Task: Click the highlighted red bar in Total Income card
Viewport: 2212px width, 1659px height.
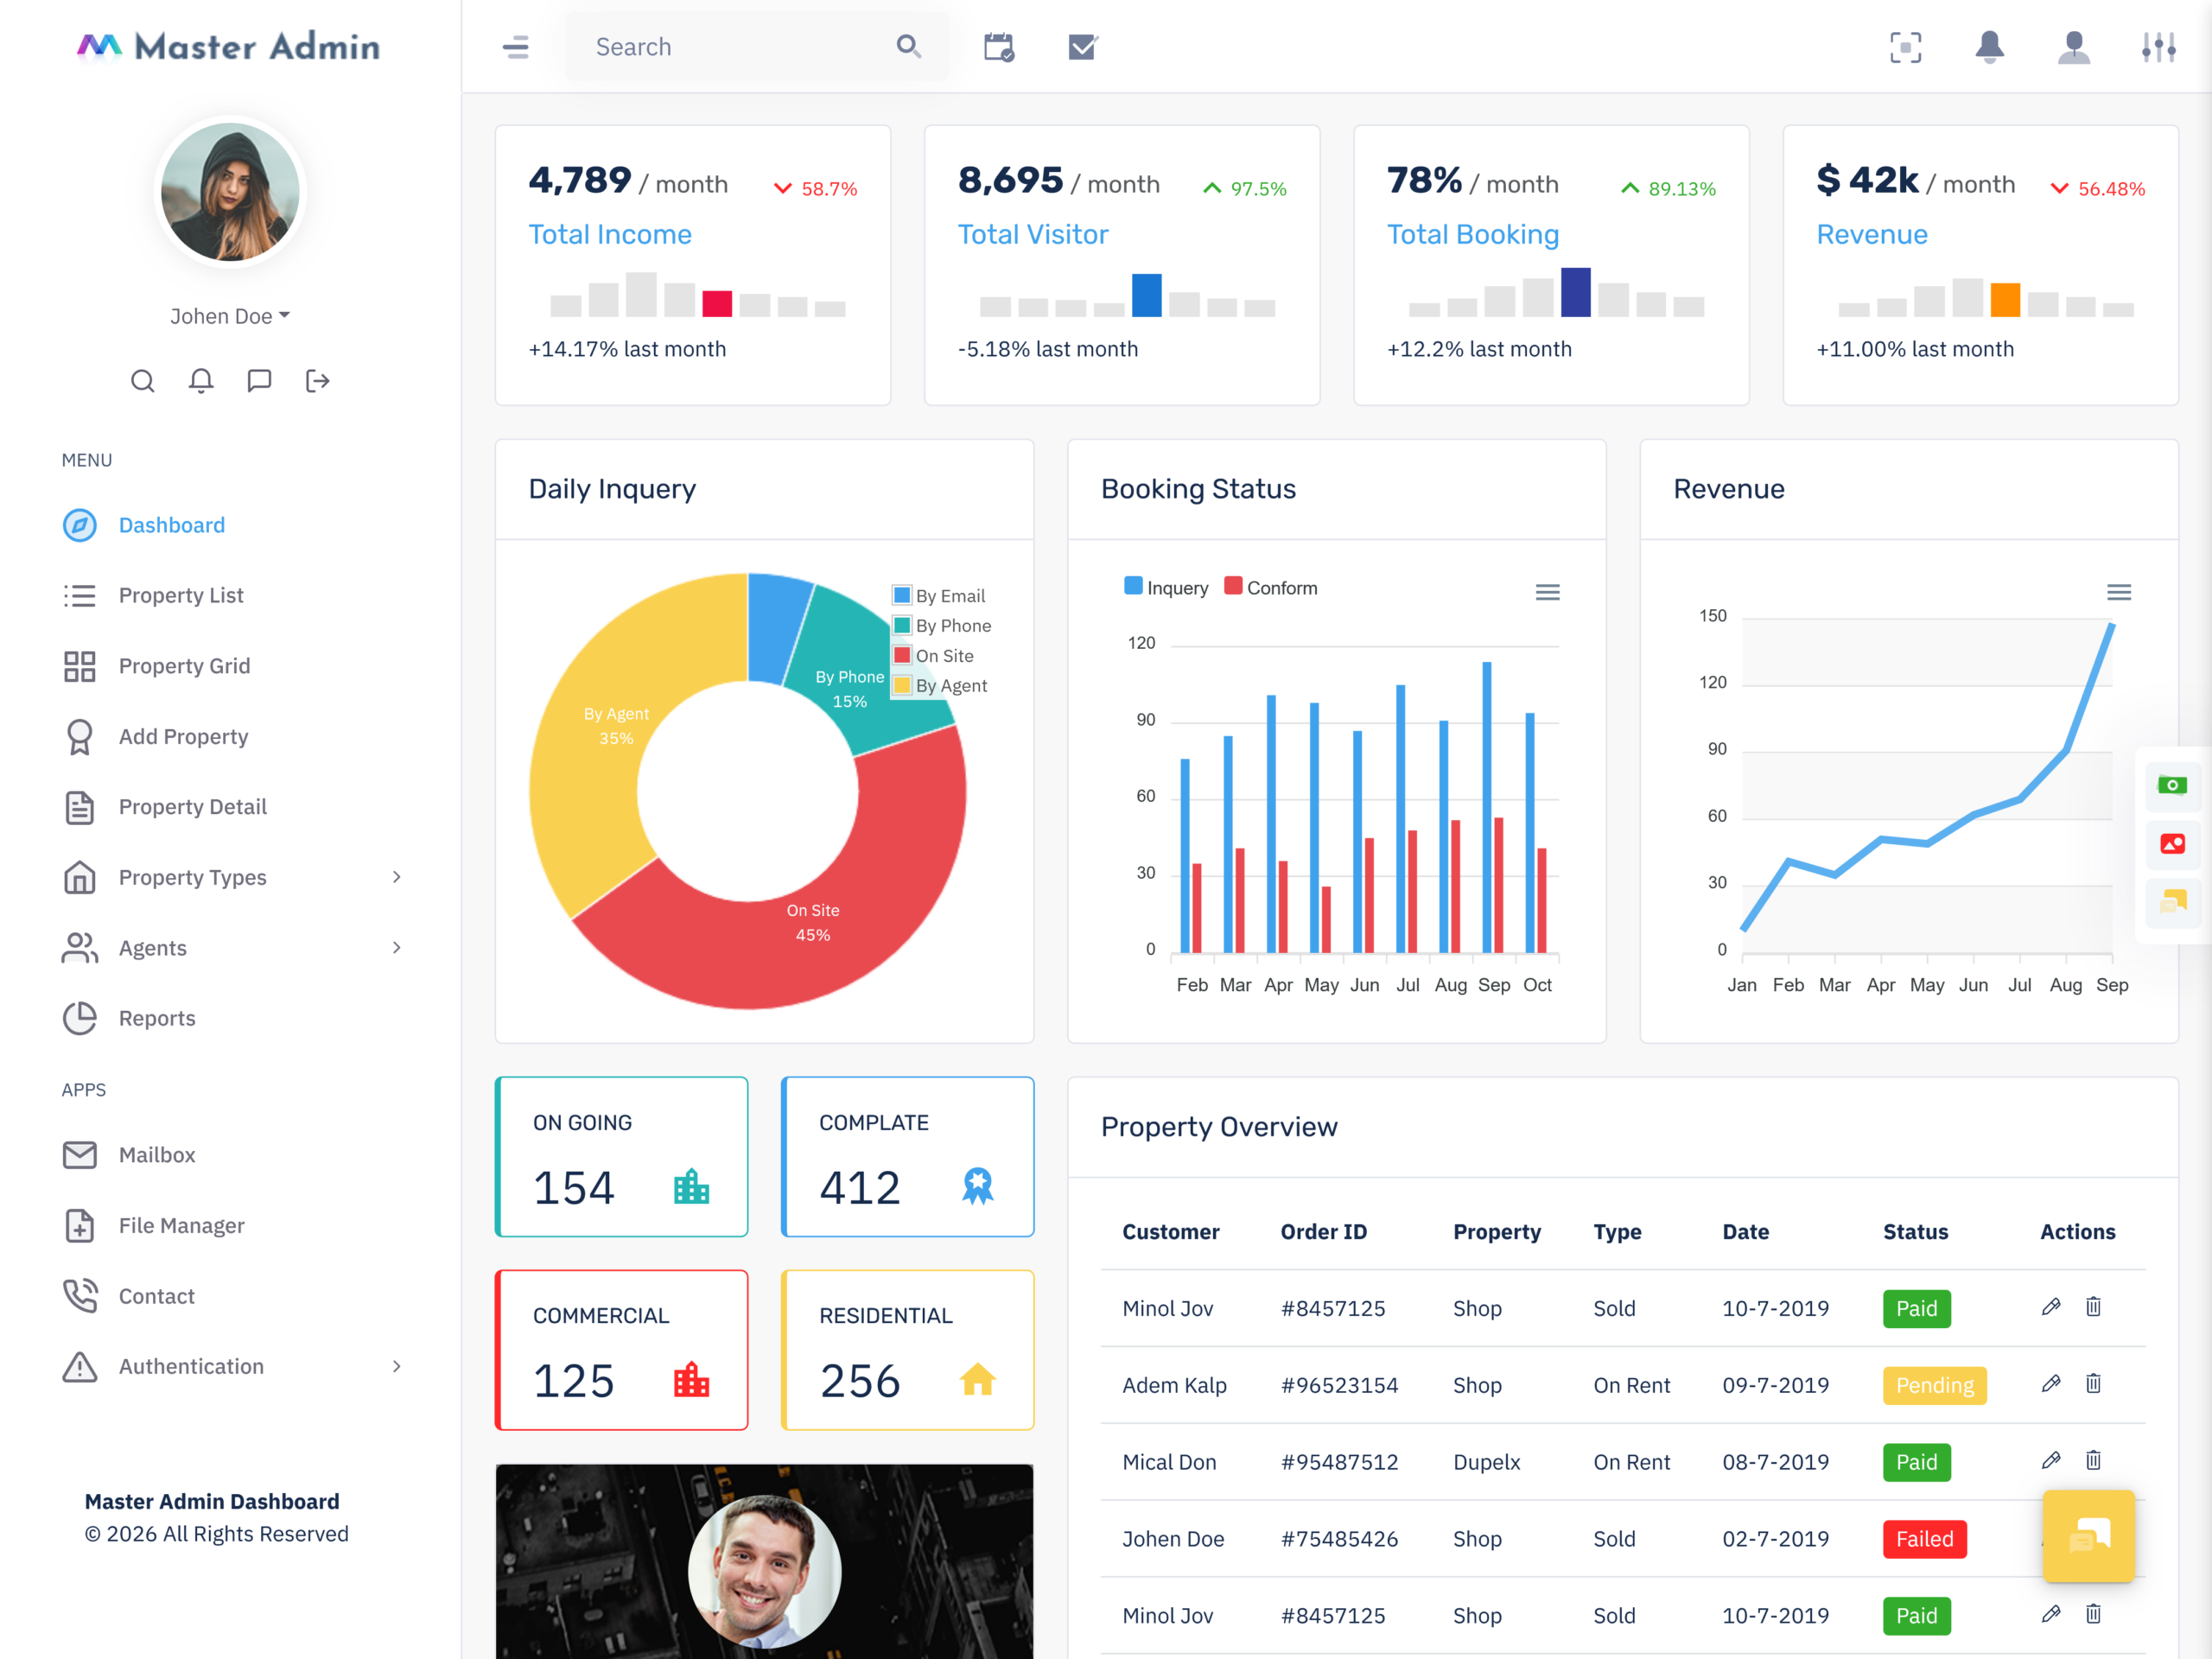Action: [x=717, y=303]
